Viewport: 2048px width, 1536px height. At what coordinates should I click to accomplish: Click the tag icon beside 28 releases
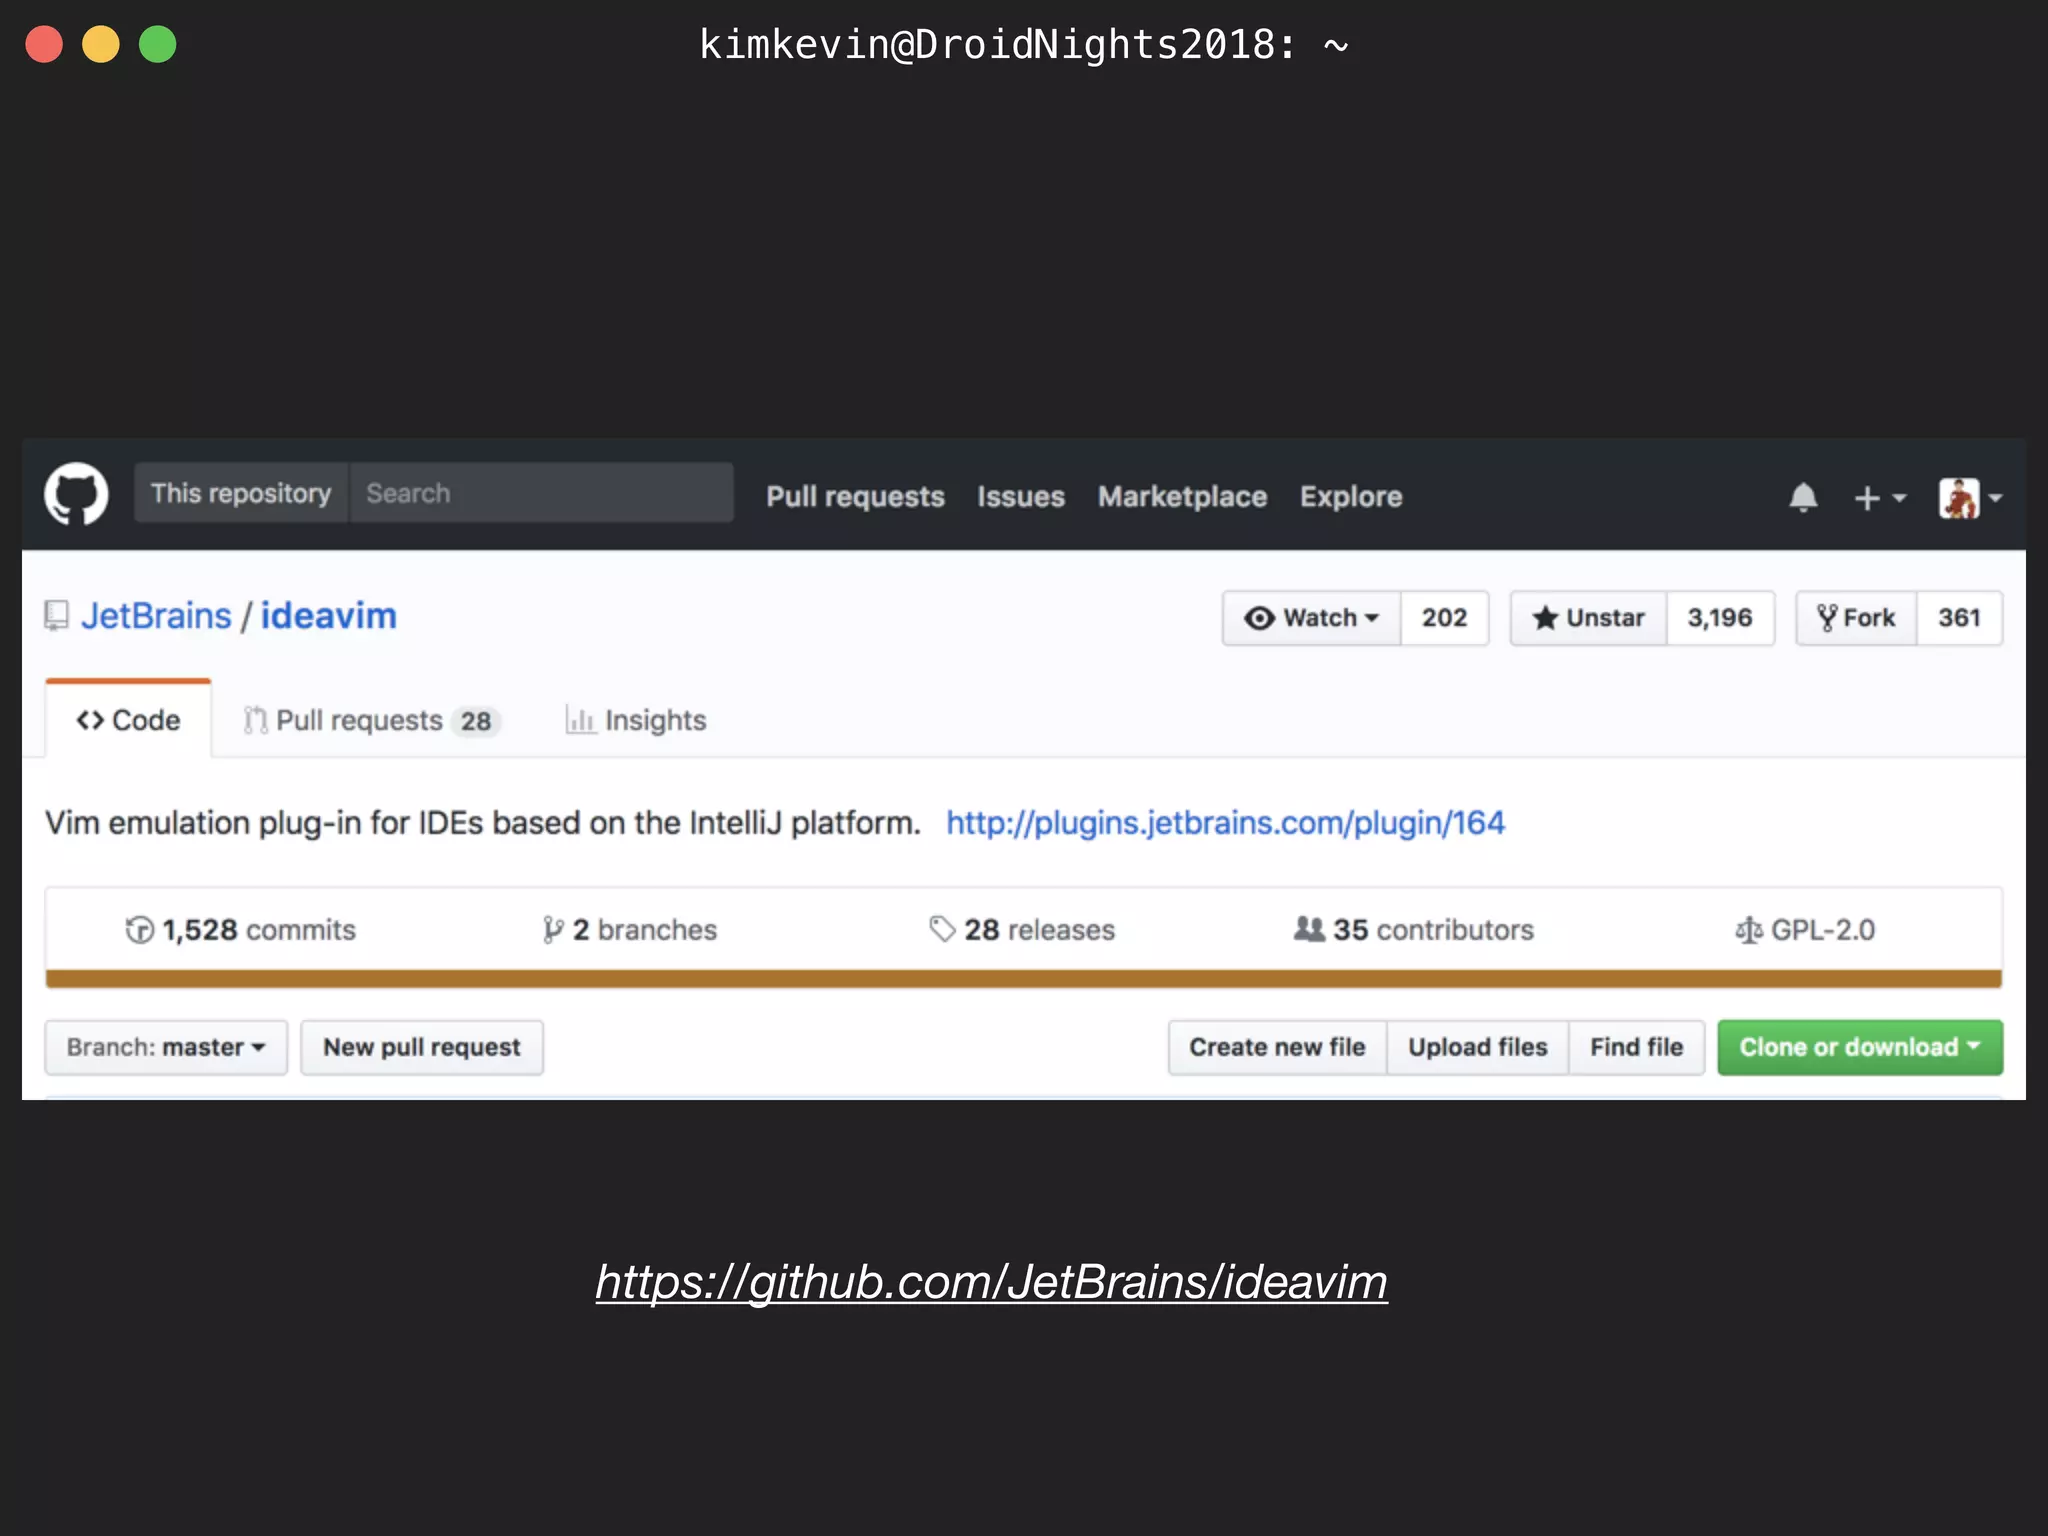coord(942,929)
